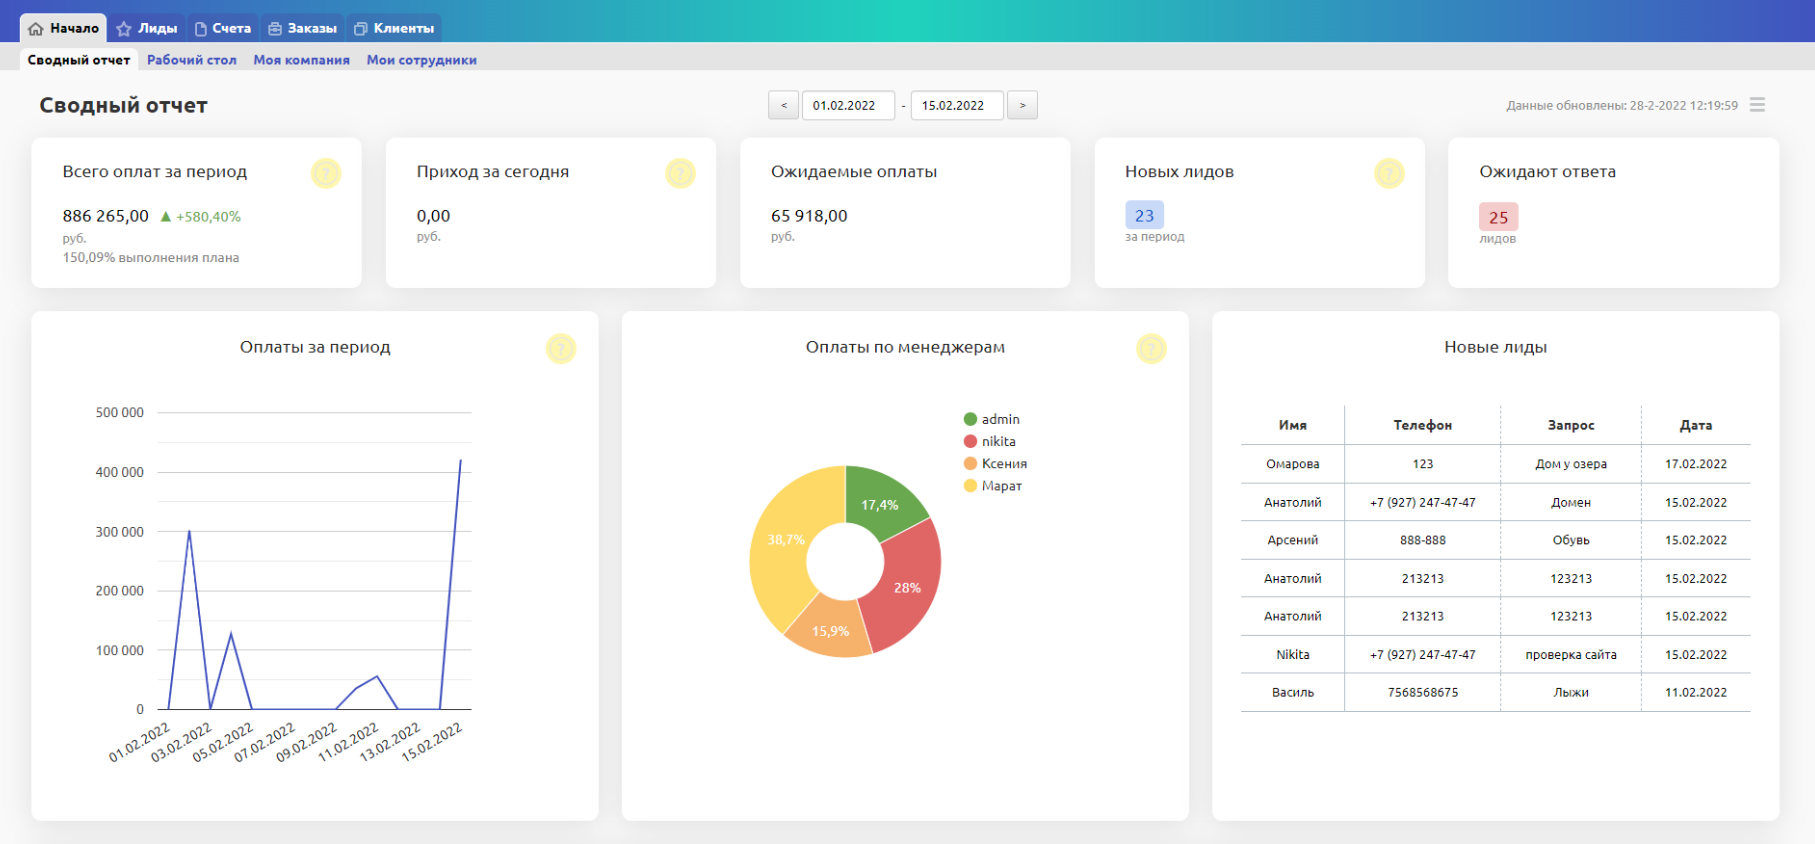Open the Лиды top tab

pos(147,28)
